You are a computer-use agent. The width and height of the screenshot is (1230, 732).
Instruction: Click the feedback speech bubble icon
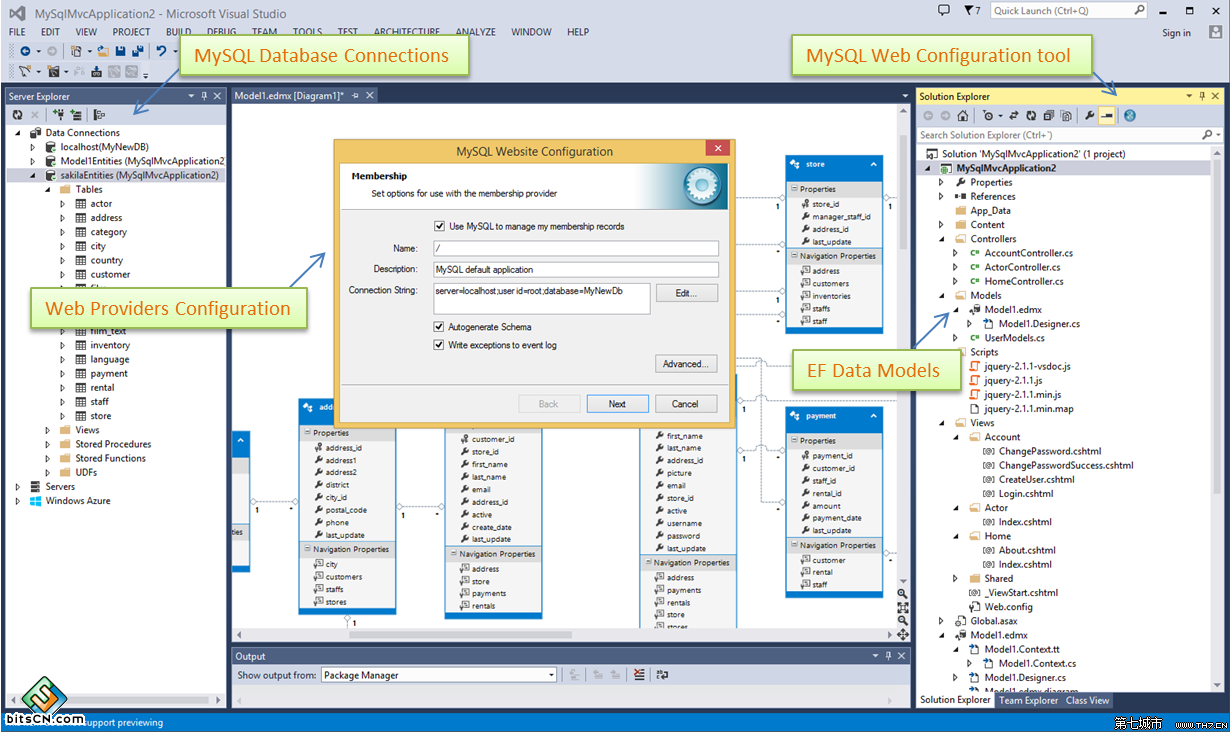click(x=944, y=10)
